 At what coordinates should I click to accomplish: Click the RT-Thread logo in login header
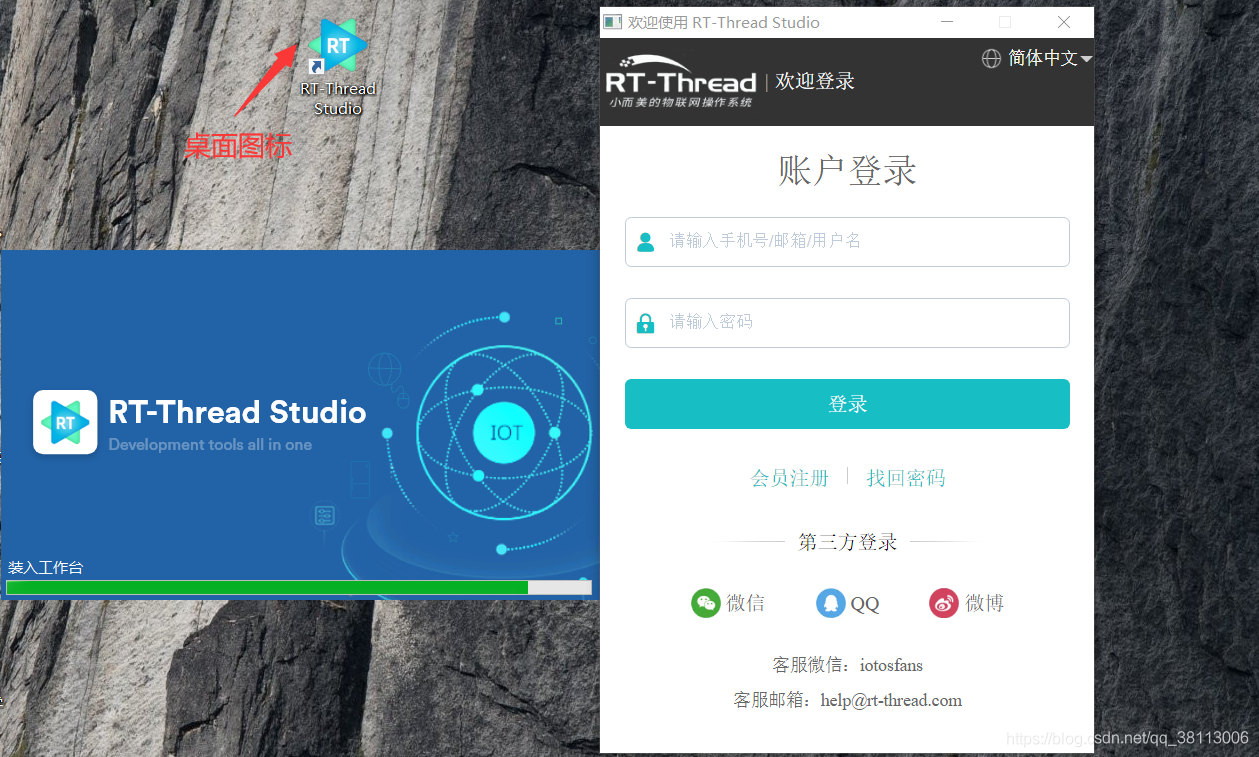point(681,82)
